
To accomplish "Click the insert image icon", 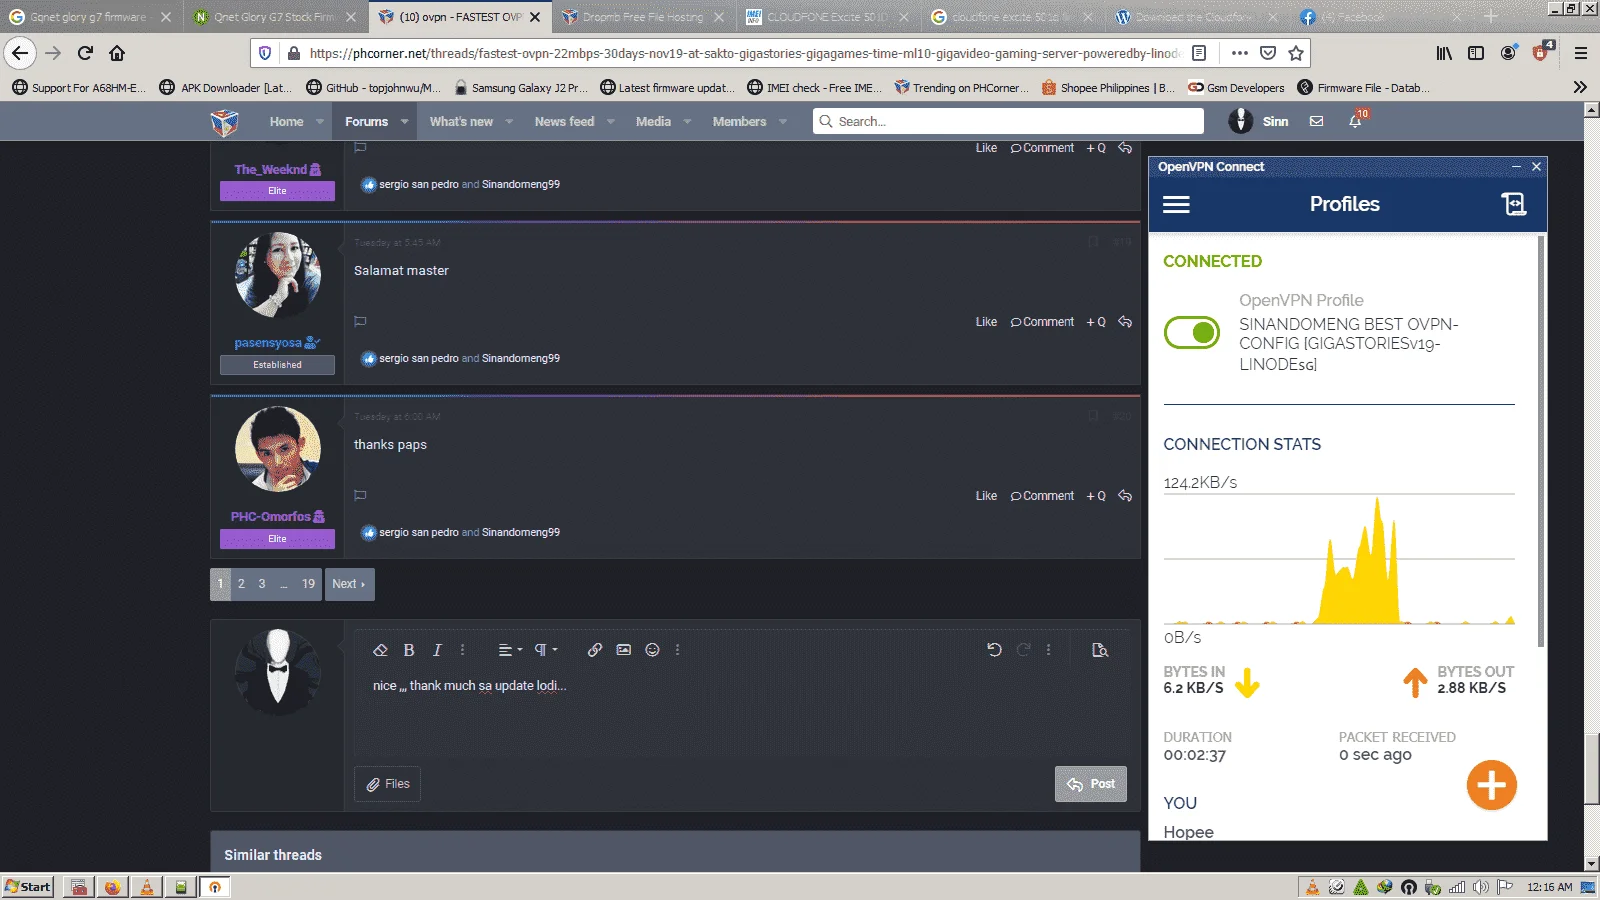I will [x=624, y=650].
